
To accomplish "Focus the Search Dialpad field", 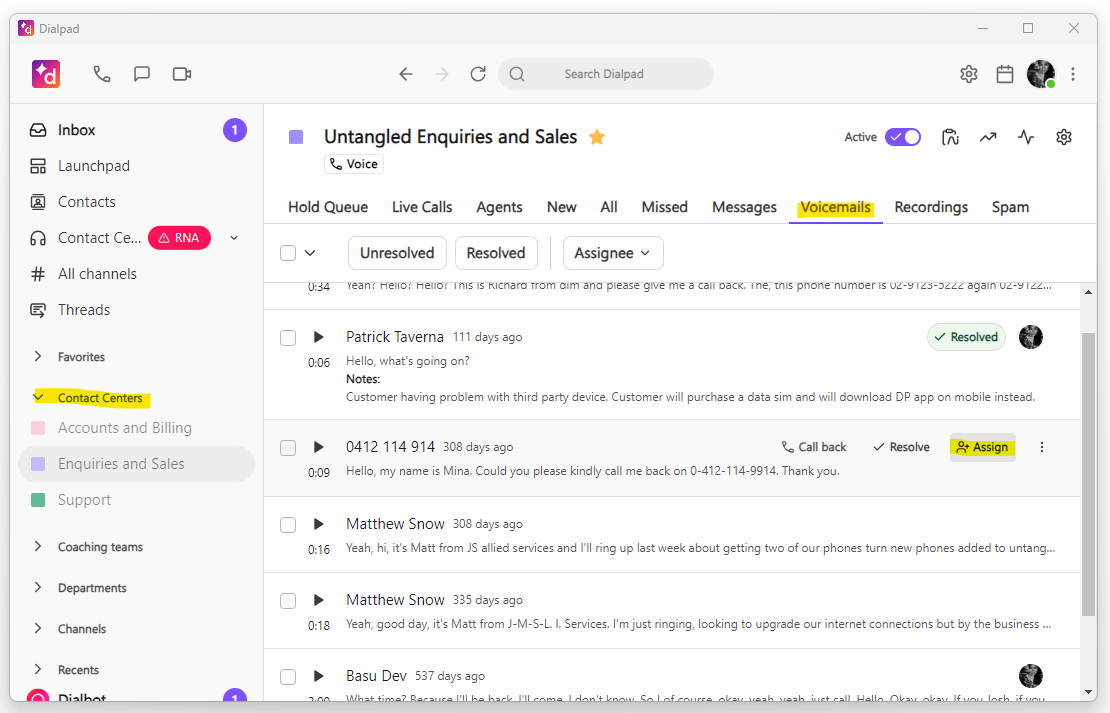I will coord(606,74).
